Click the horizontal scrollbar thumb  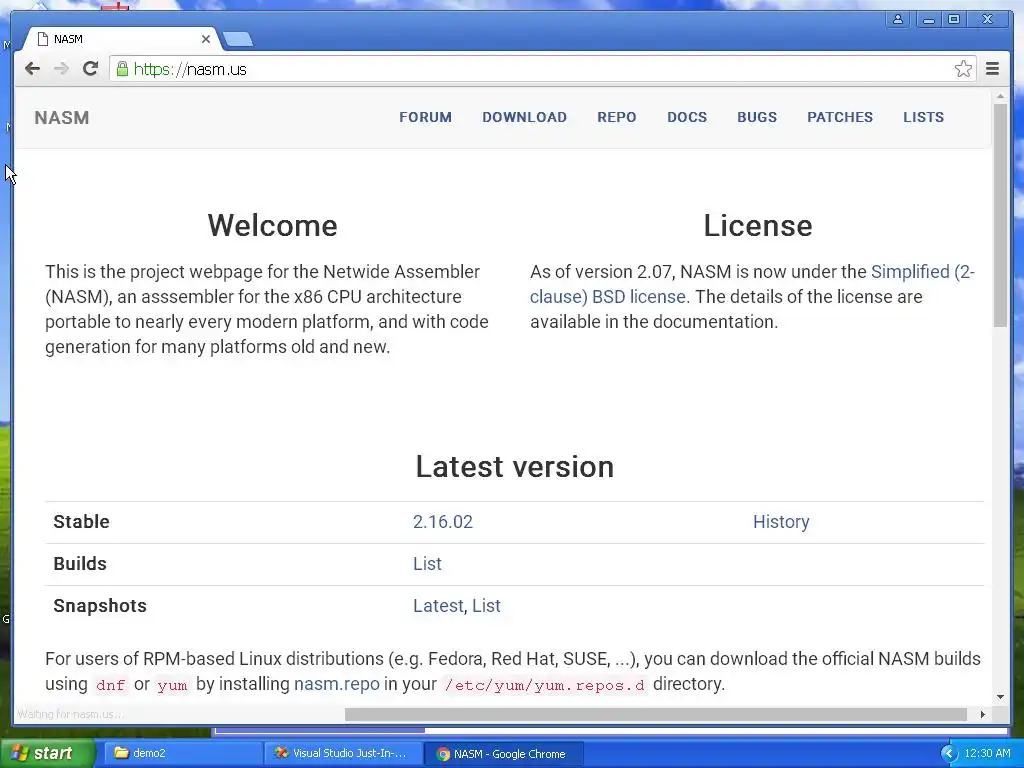[656, 714]
